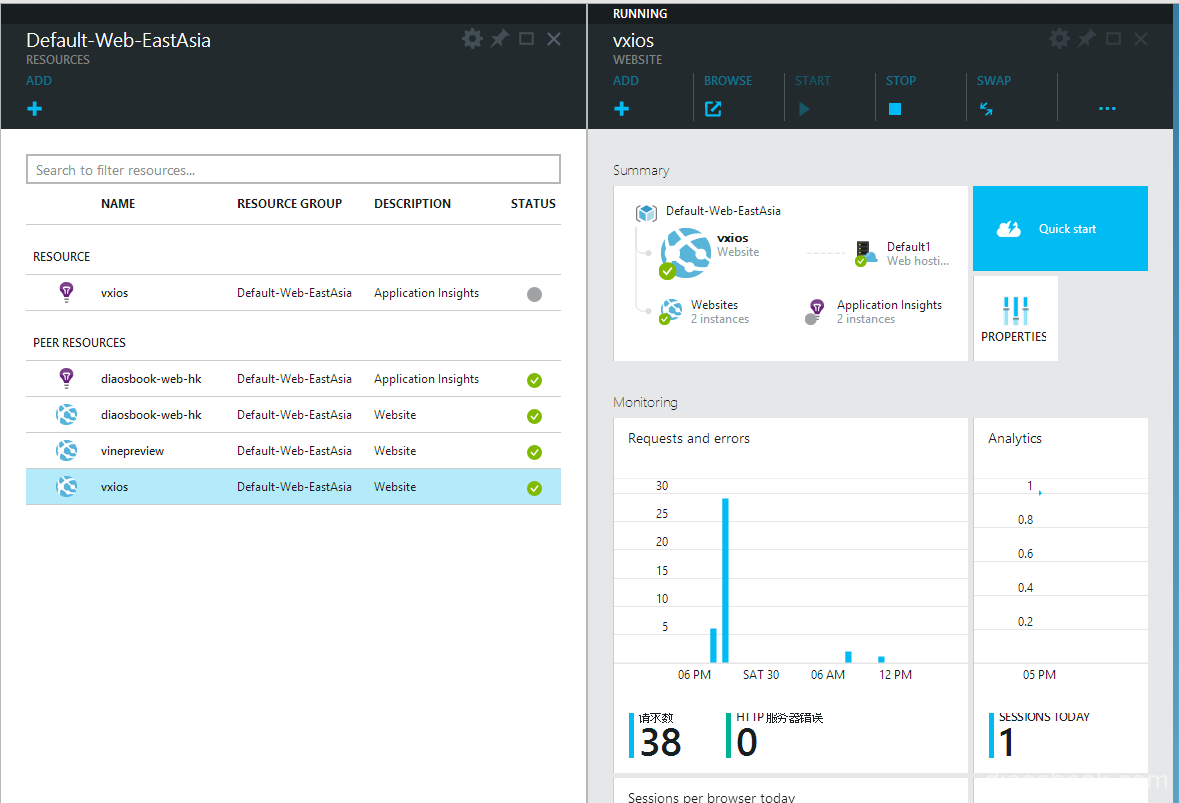Click the plus icon under ADD in Default-Web-EastAsia blade

pos(35,109)
